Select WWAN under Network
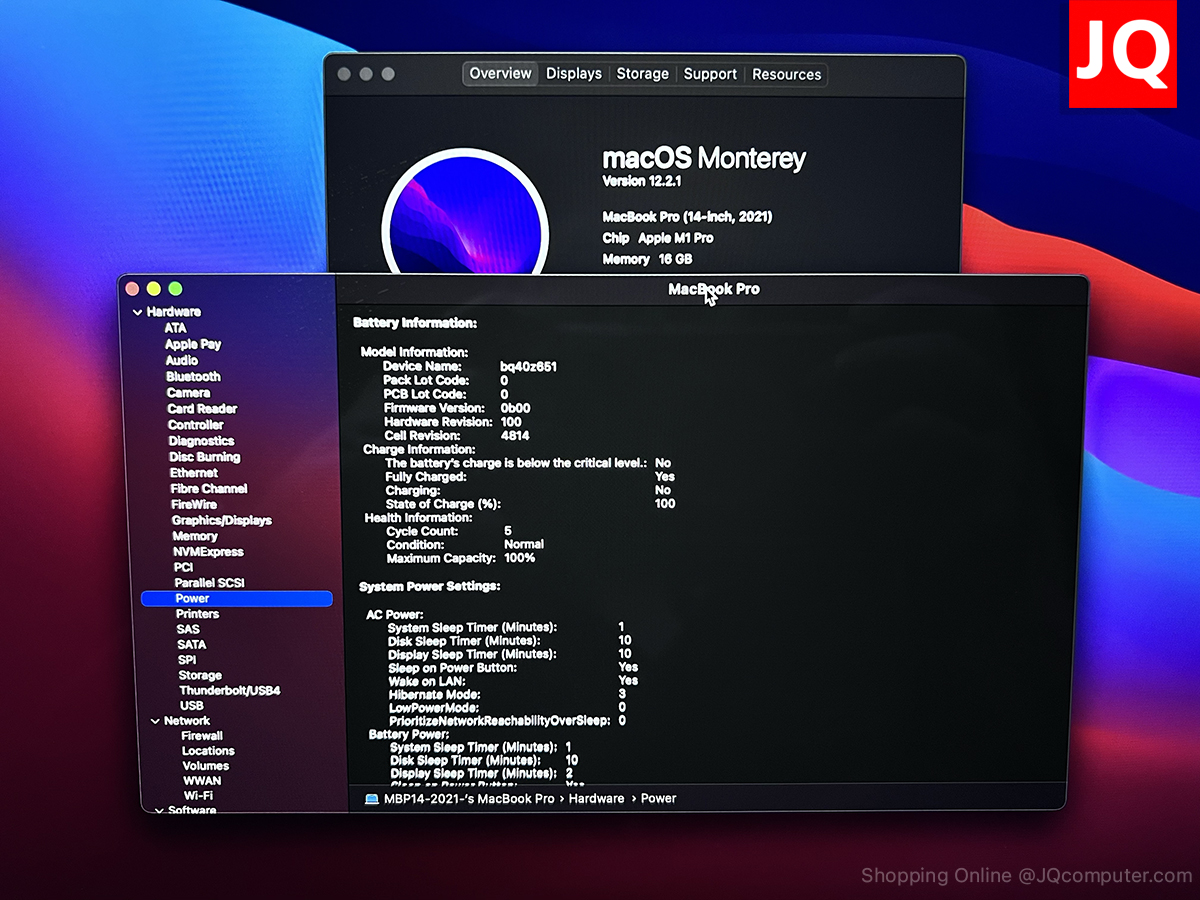Screen dimensions: 1200x900 (202, 781)
